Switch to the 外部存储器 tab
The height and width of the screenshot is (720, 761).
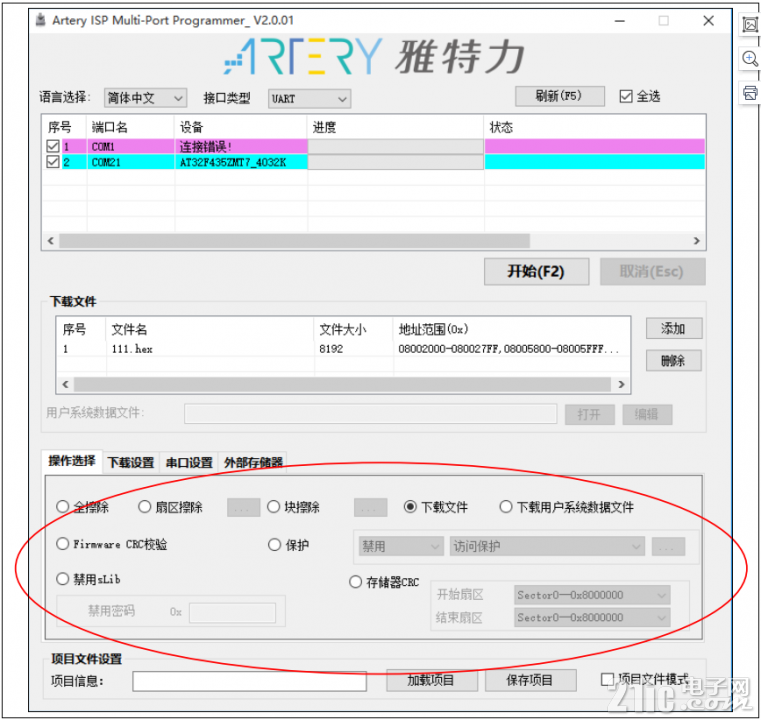coord(253,462)
